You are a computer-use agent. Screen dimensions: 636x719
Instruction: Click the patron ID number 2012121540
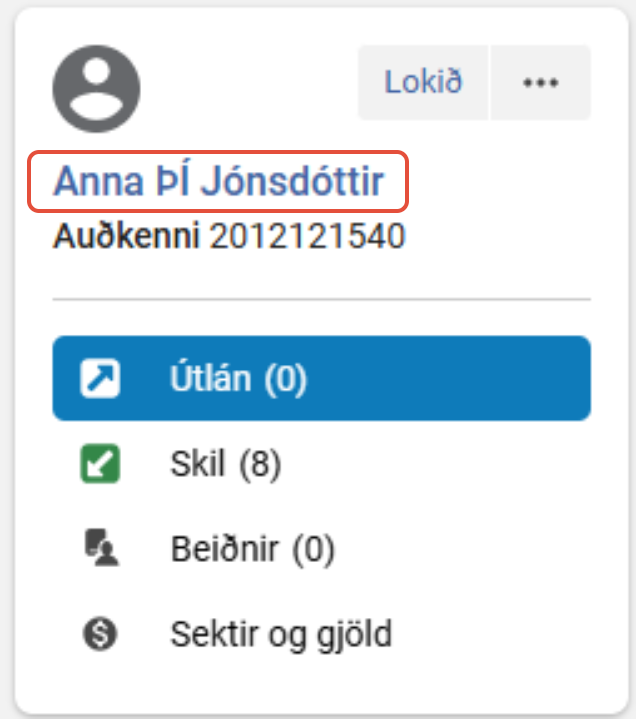tap(306, 237)
